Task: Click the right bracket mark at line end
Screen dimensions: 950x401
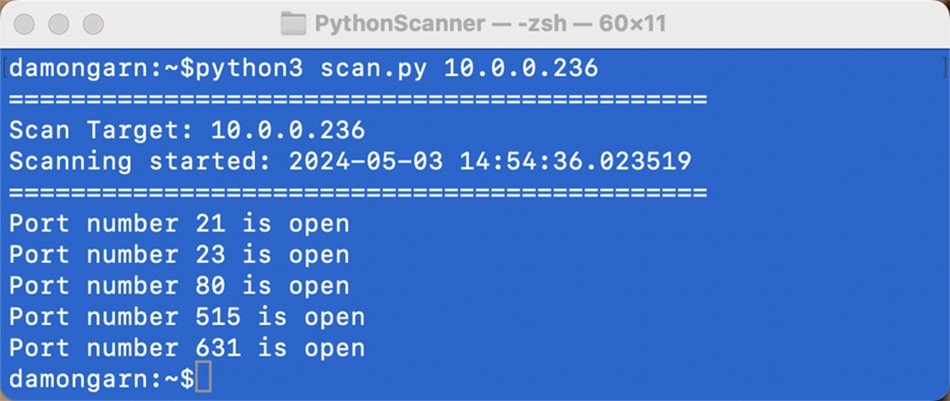Action: click(x=943, y=70)
